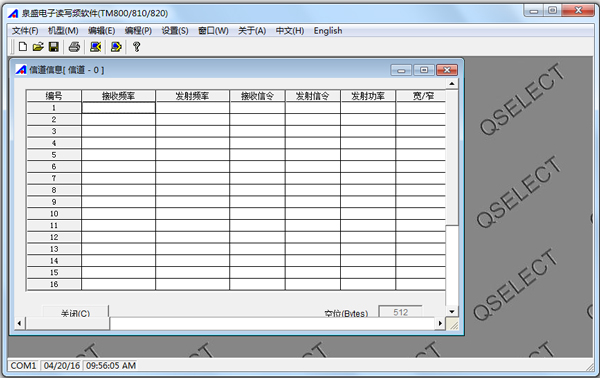Click transmit power cell in row 2
600x378 pixels.
(368, 120)
